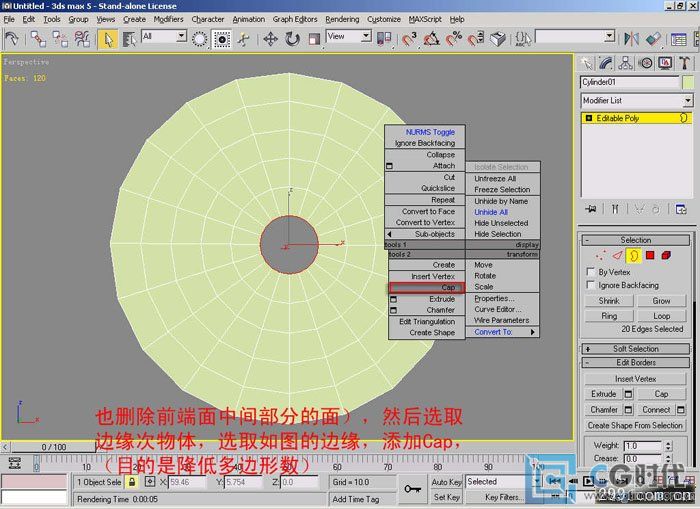
Task: Click Extrude settings box in quad menu
Action: click(x=394, y=299)
